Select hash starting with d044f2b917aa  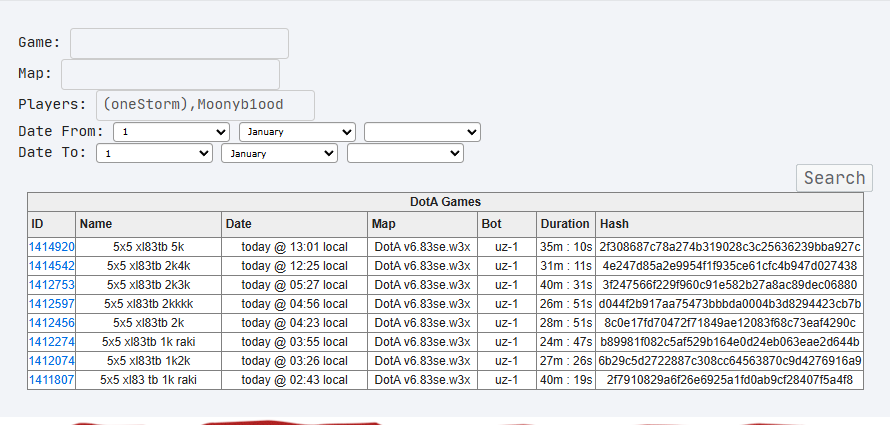click(x=729, y=304)
